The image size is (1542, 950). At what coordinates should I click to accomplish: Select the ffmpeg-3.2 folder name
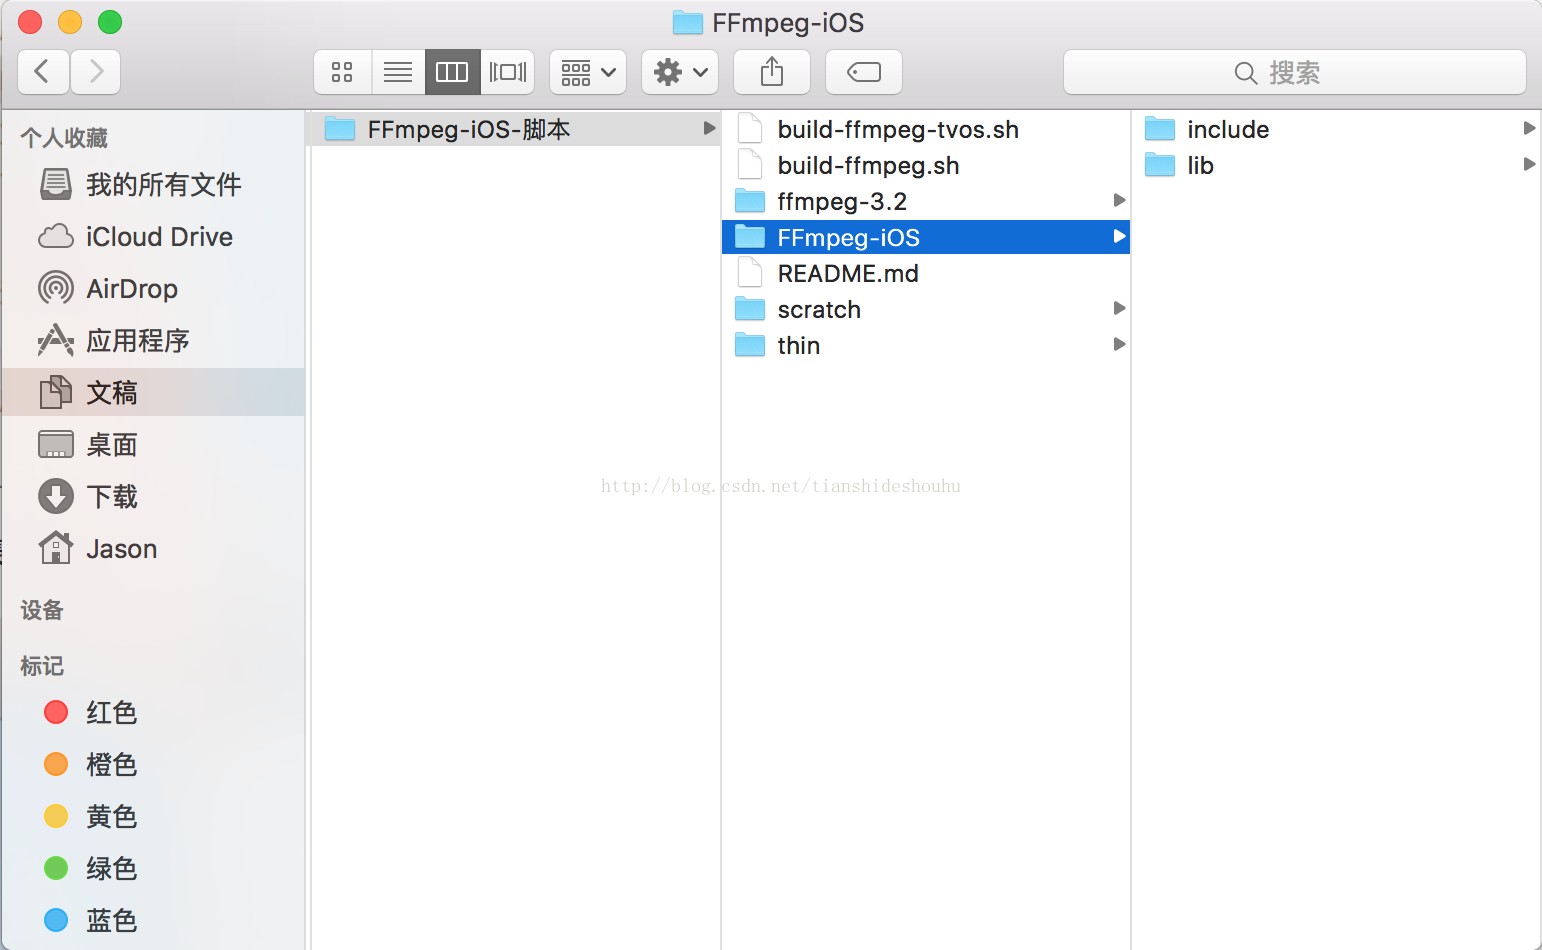(x=842, y=202)
